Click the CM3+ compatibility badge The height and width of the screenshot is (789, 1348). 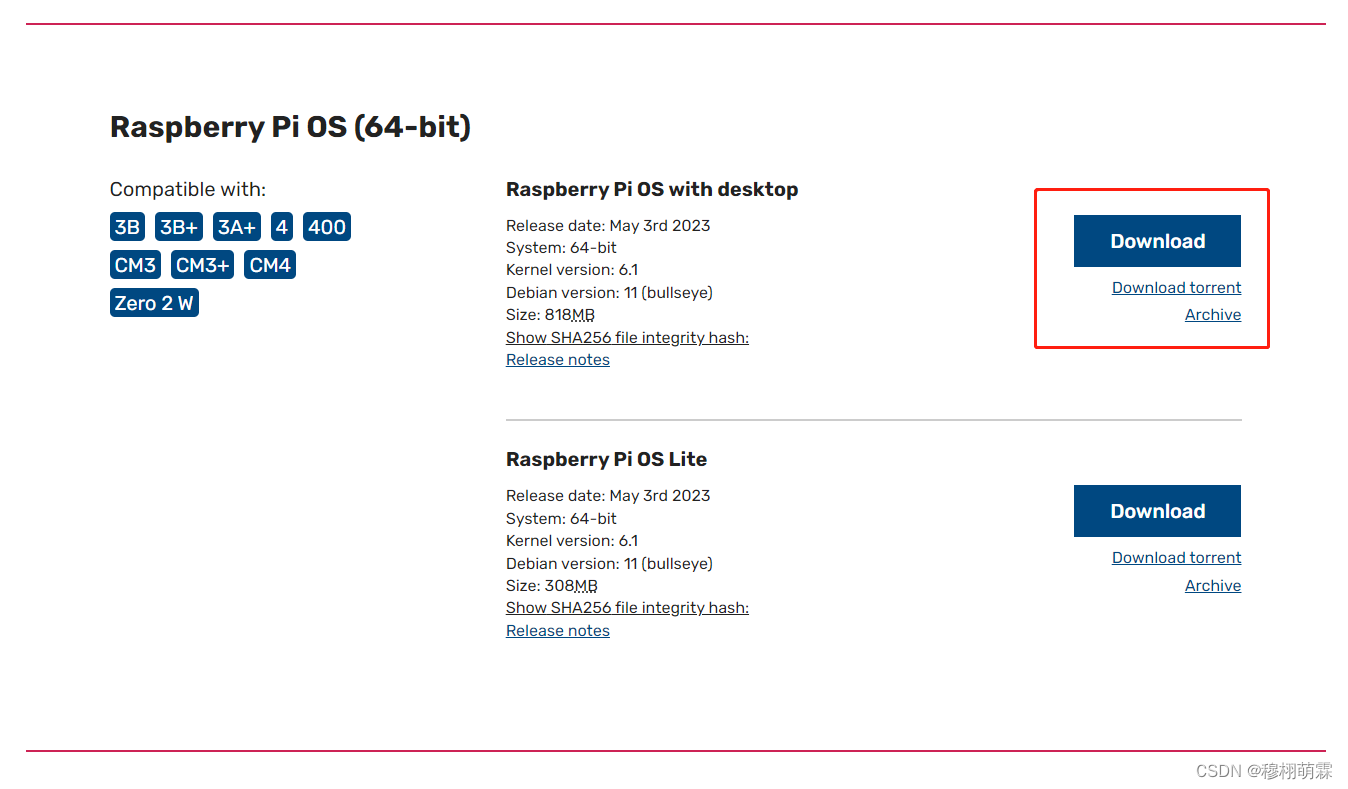pos(203,265)
